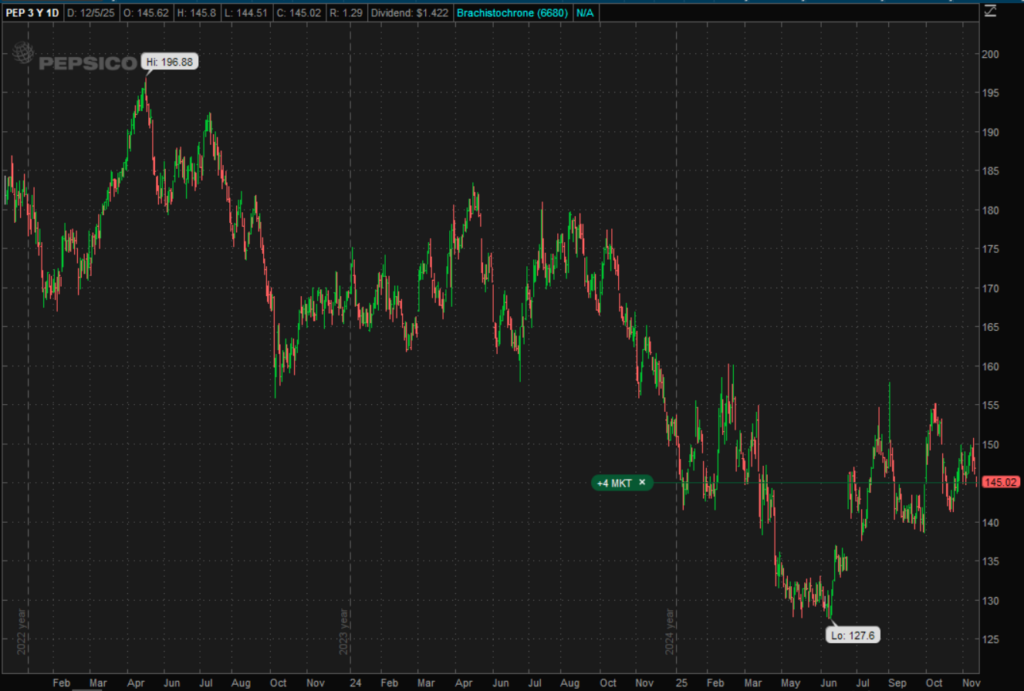This screenshot has height=691, width=1024.
Task: Click the Dividend: $1.422 header field
Action: [412, 12]
